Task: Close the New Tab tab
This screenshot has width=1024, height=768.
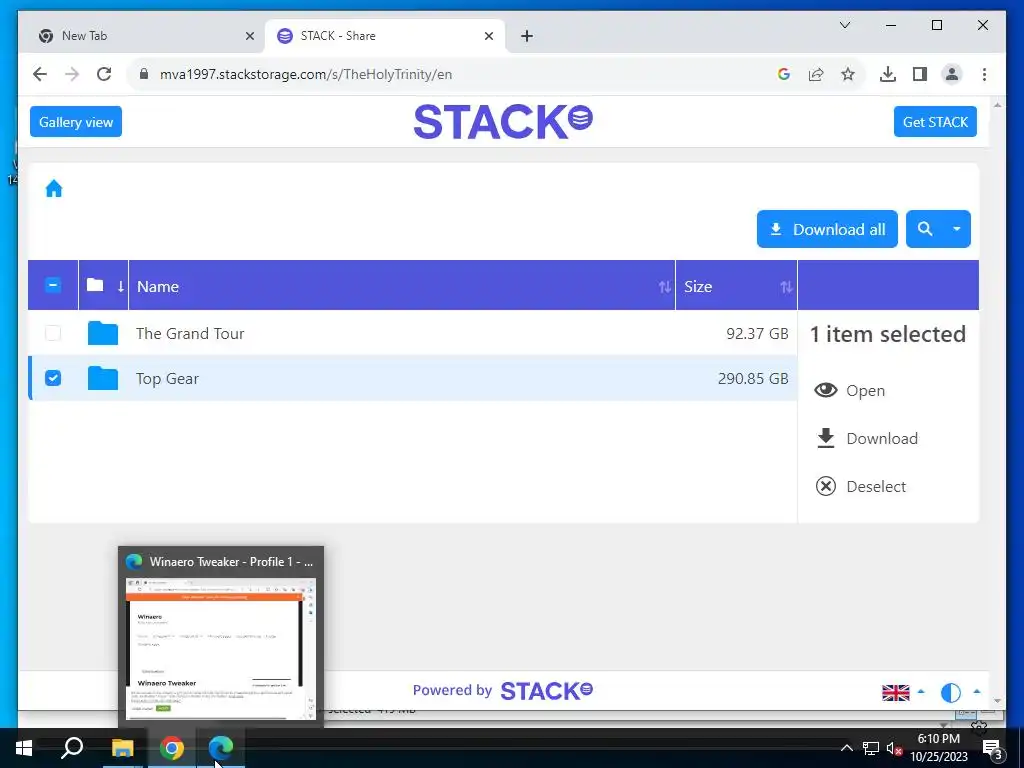Action: (x=249, y=36)
